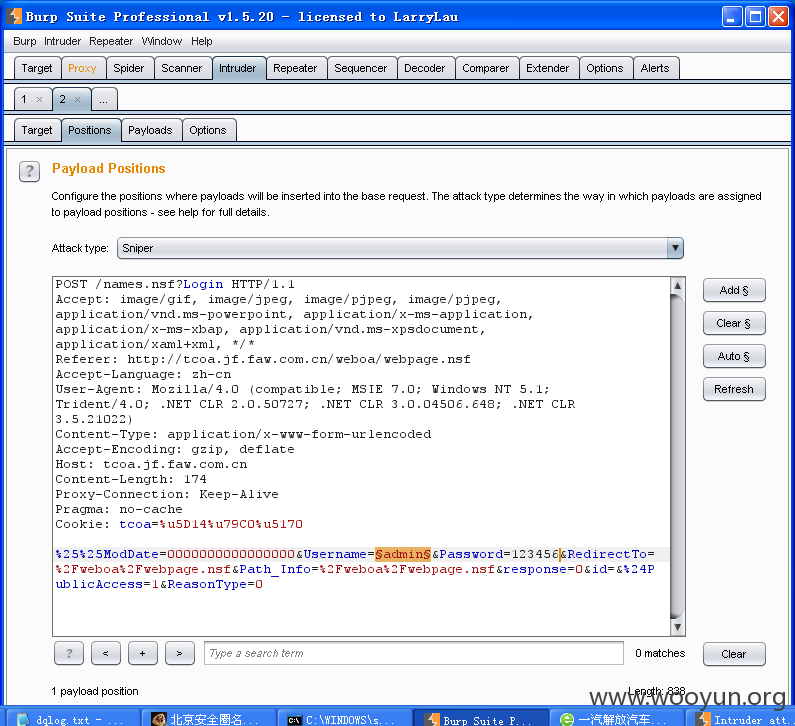Open the 一汽解放汽车 browser taskbar item

click(617, 717)
